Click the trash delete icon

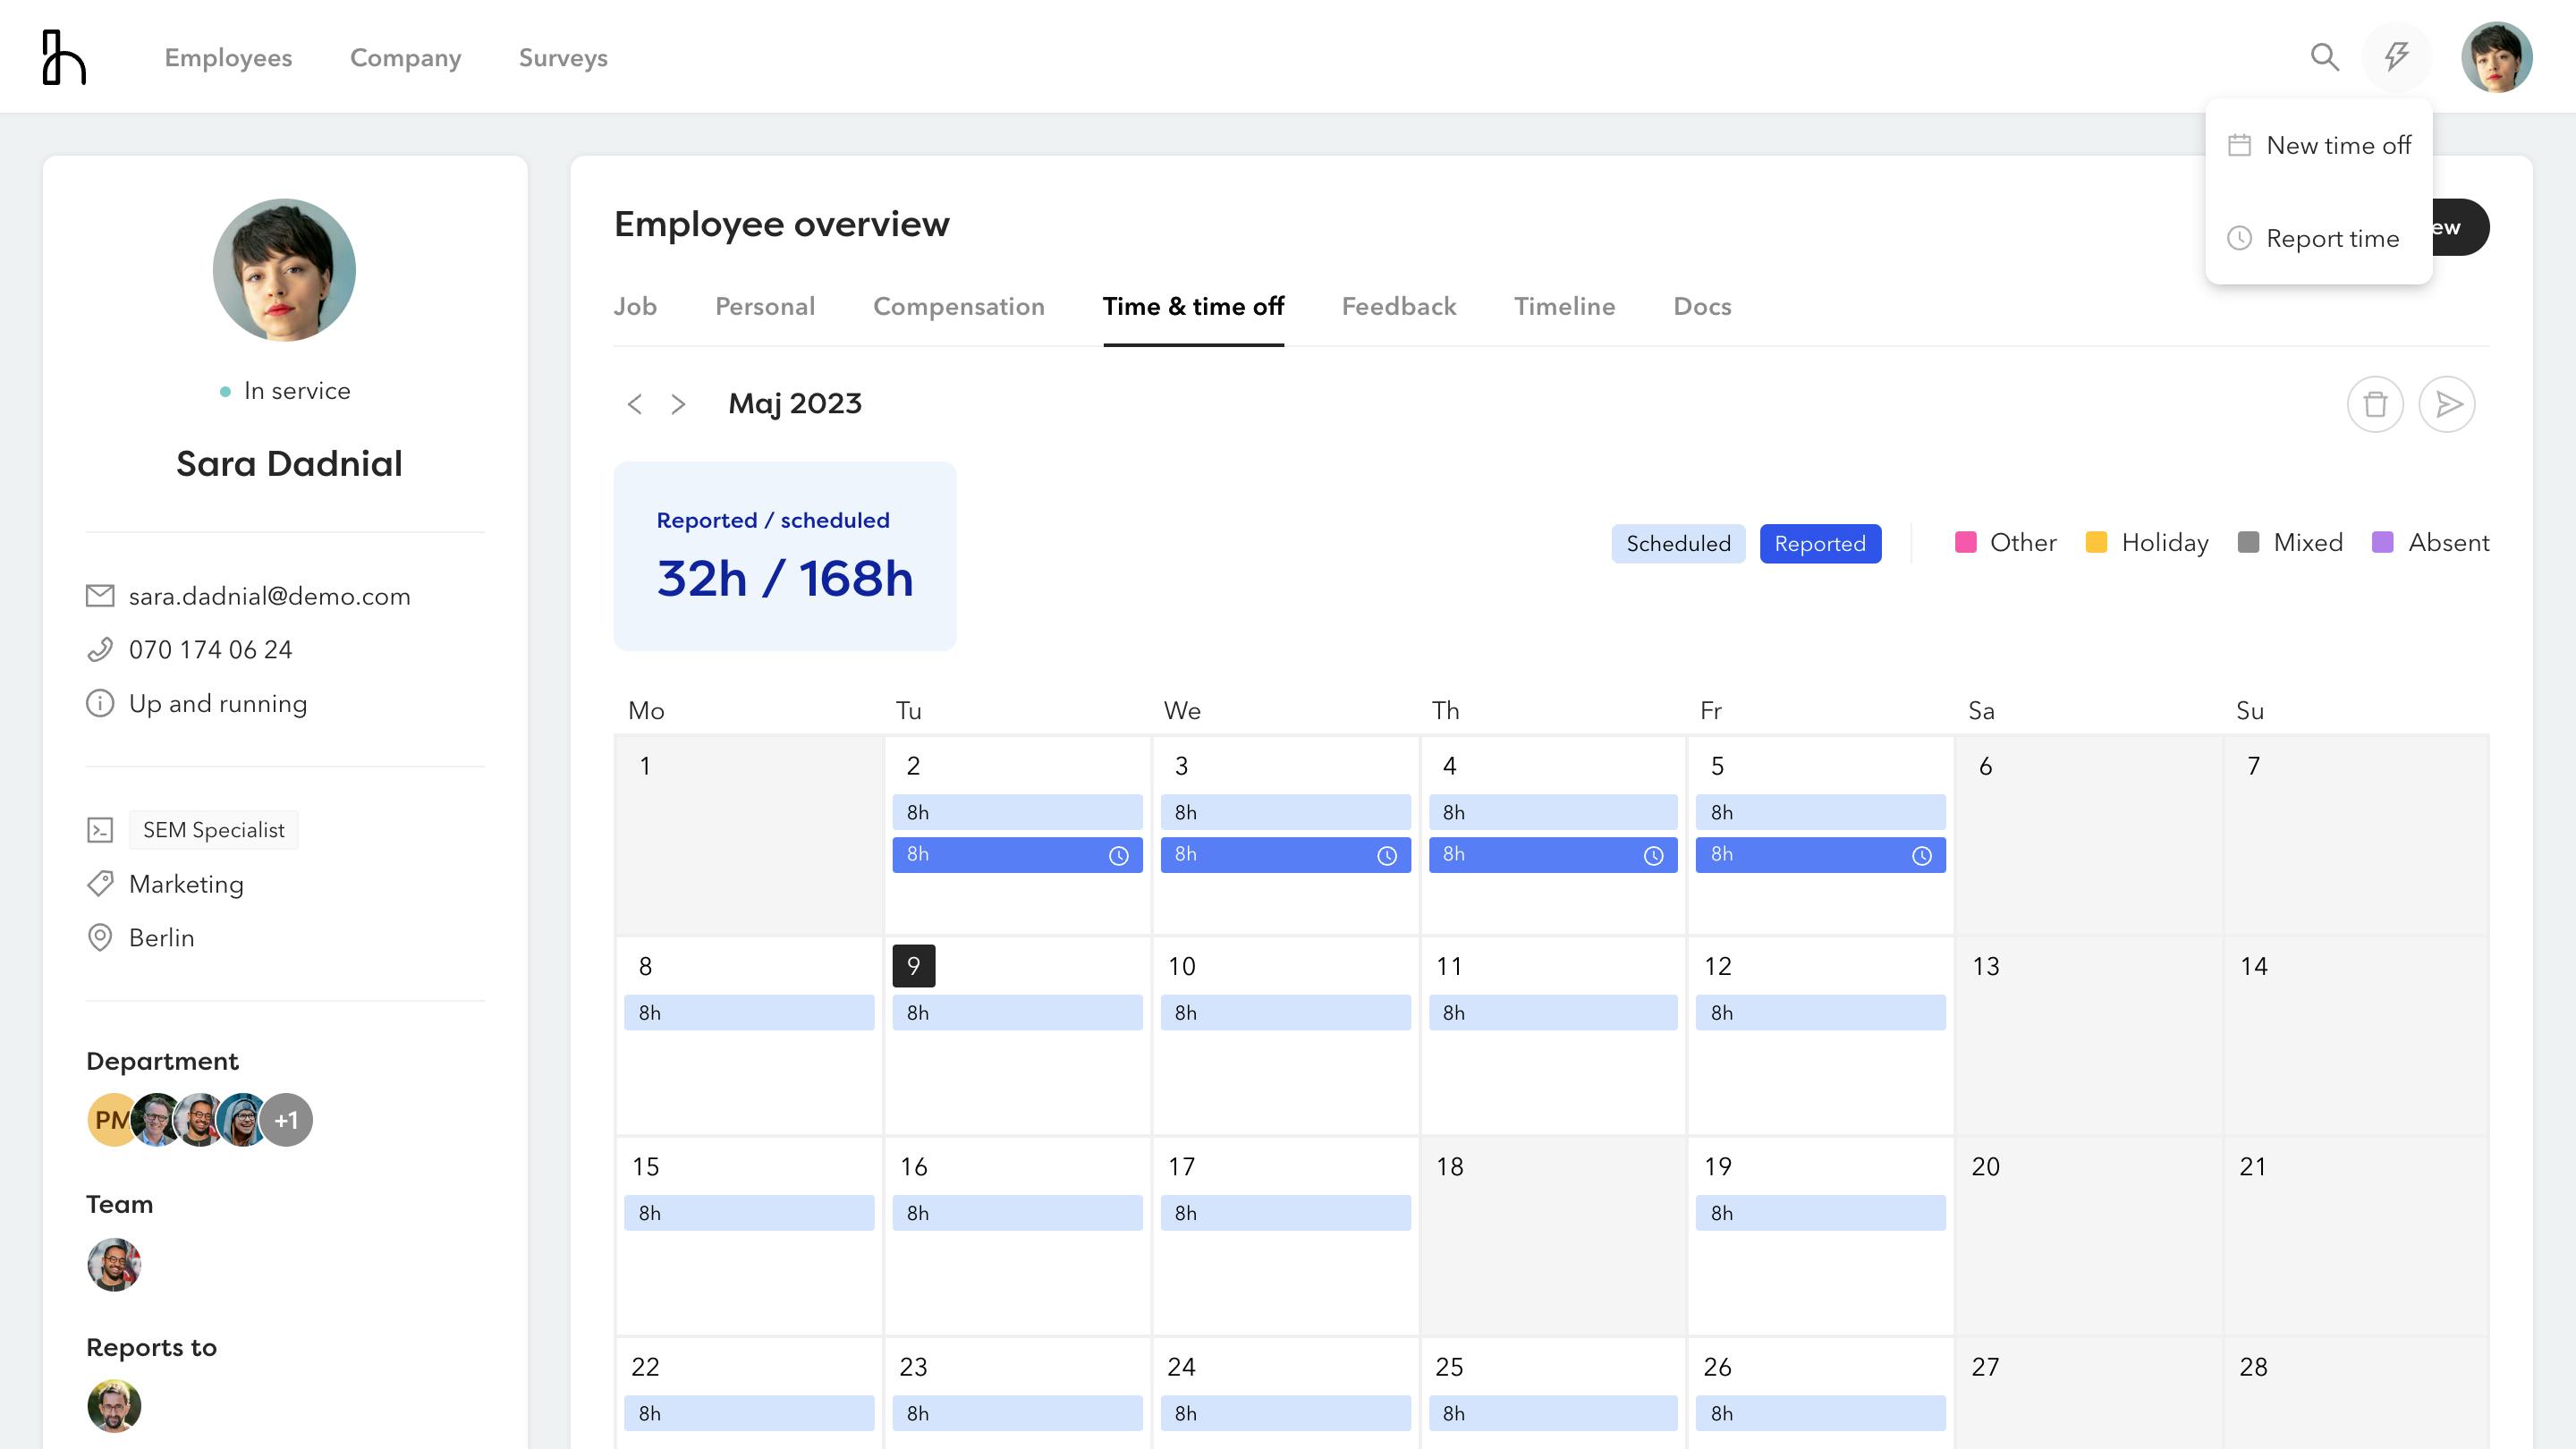tap(2375, 404)
